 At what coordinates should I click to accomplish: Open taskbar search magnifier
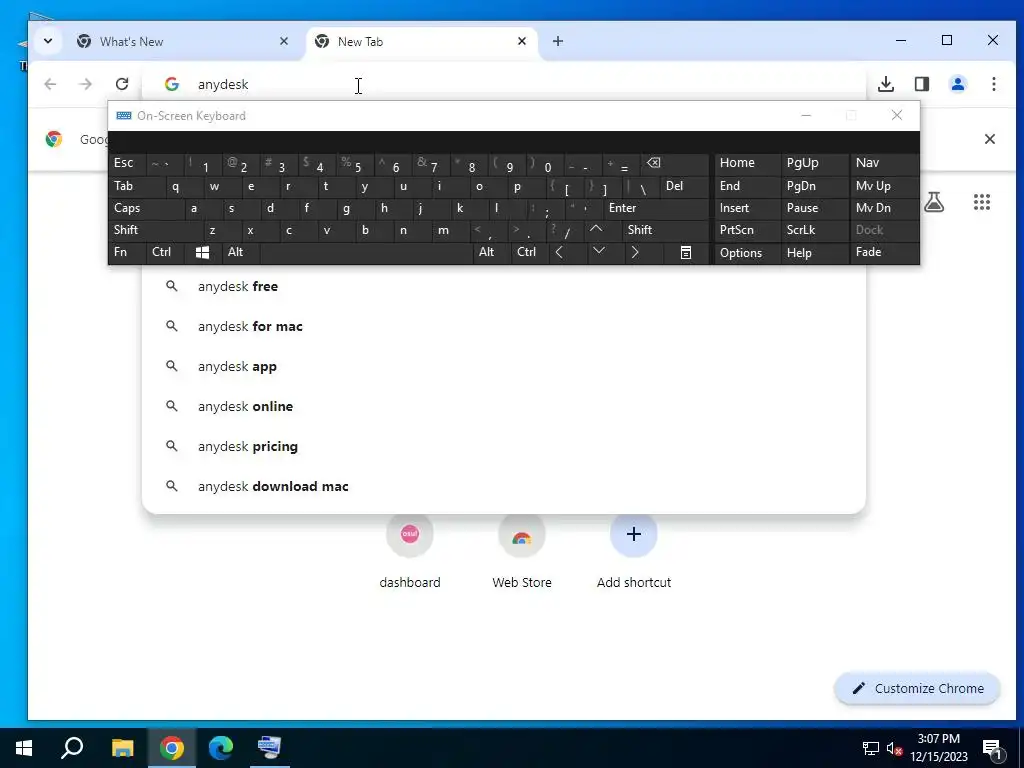[72, 748]
